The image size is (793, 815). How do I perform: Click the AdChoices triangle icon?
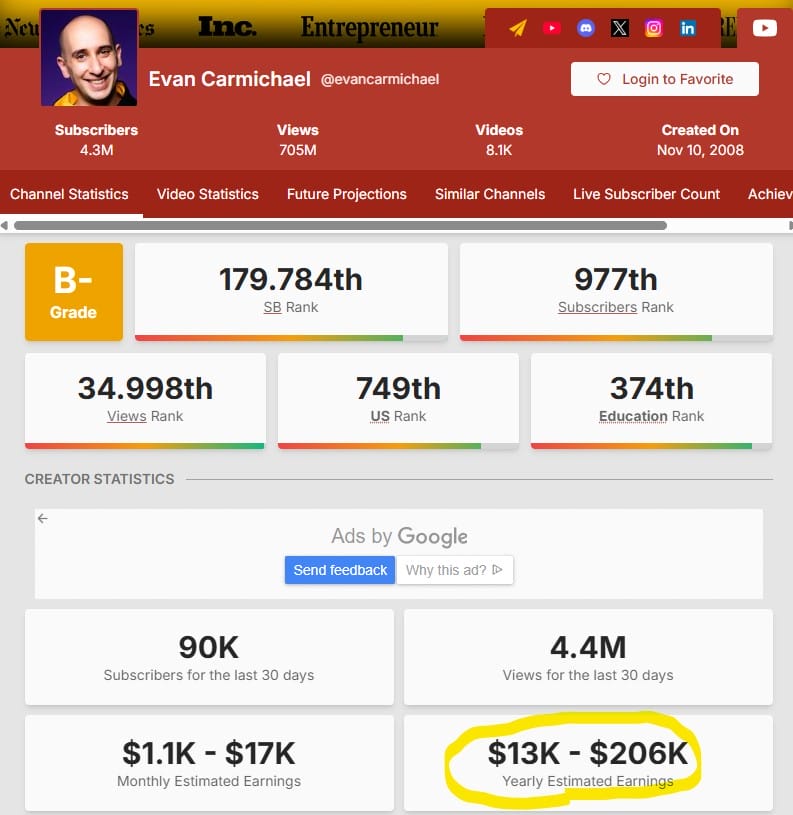497,570
